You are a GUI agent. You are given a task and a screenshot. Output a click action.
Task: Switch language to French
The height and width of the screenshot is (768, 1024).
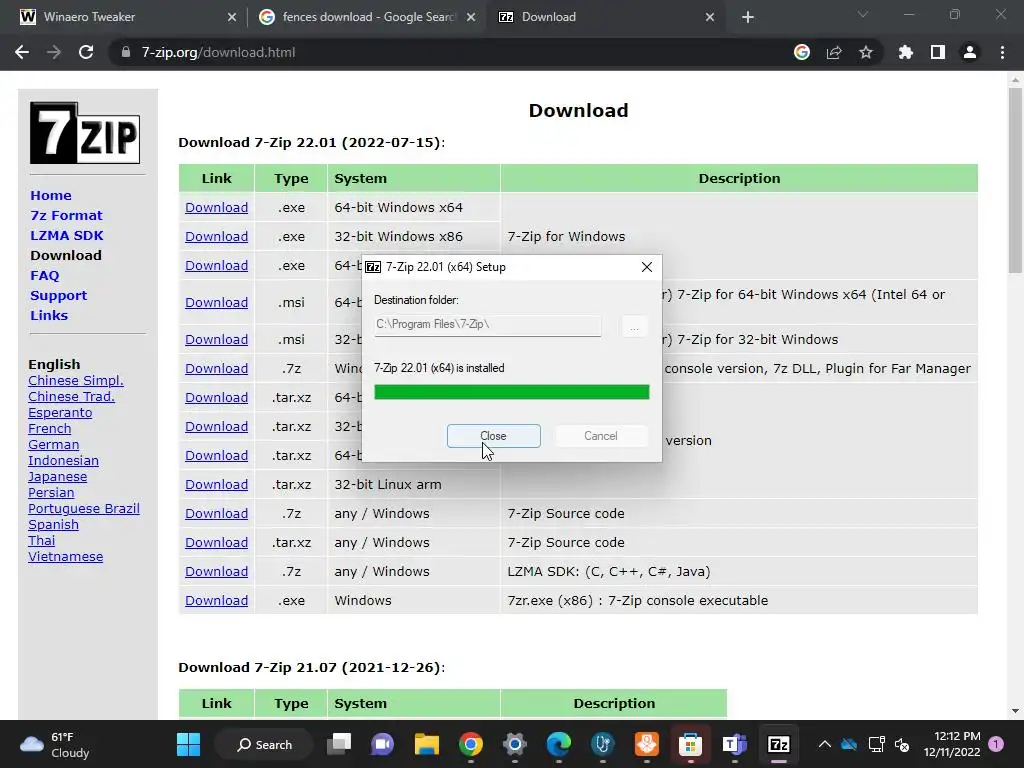tap(50, 429)
